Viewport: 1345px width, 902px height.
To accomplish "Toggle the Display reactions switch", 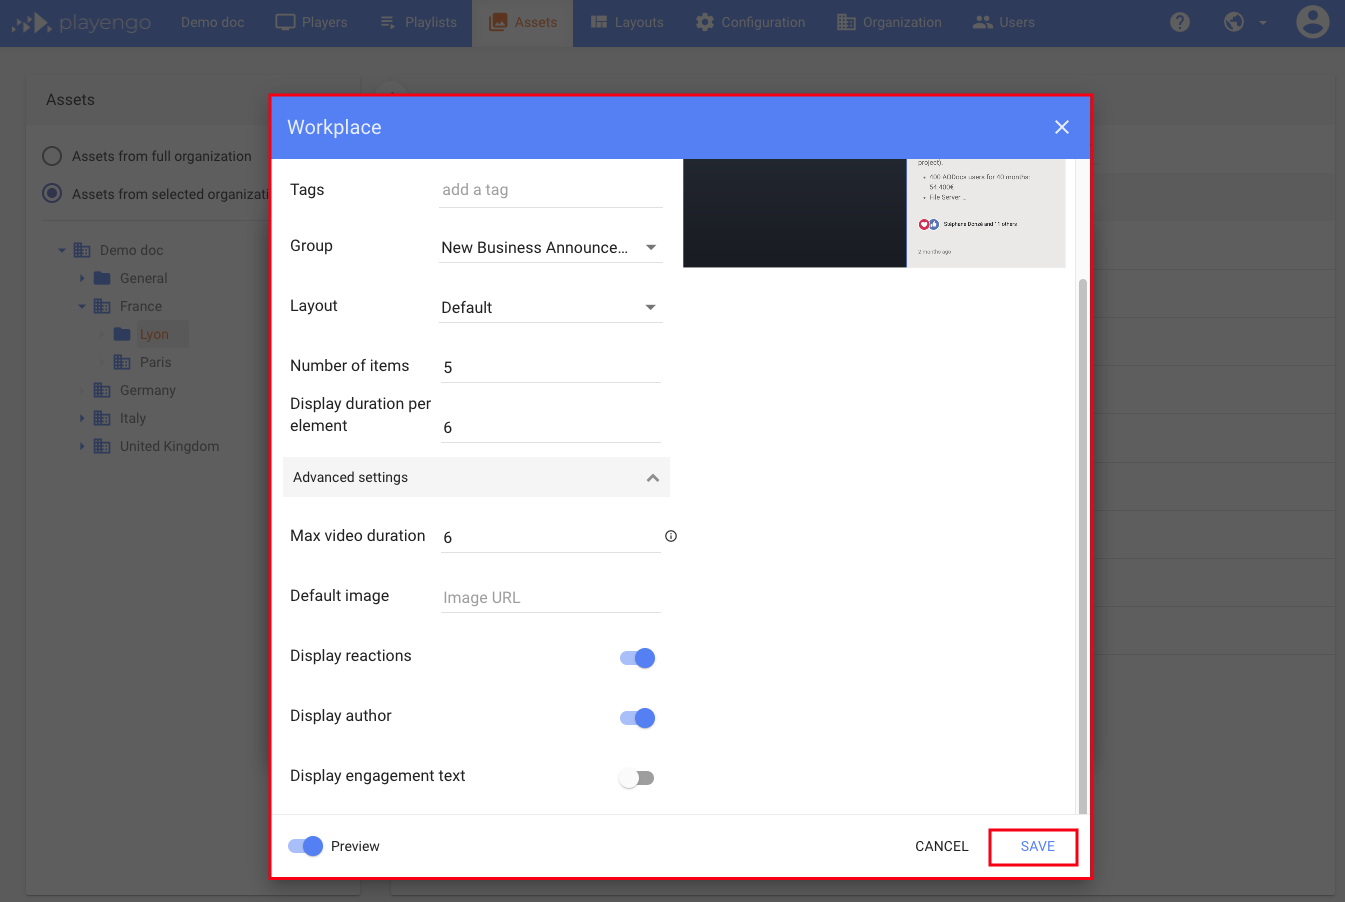I will tap(637, 658).
